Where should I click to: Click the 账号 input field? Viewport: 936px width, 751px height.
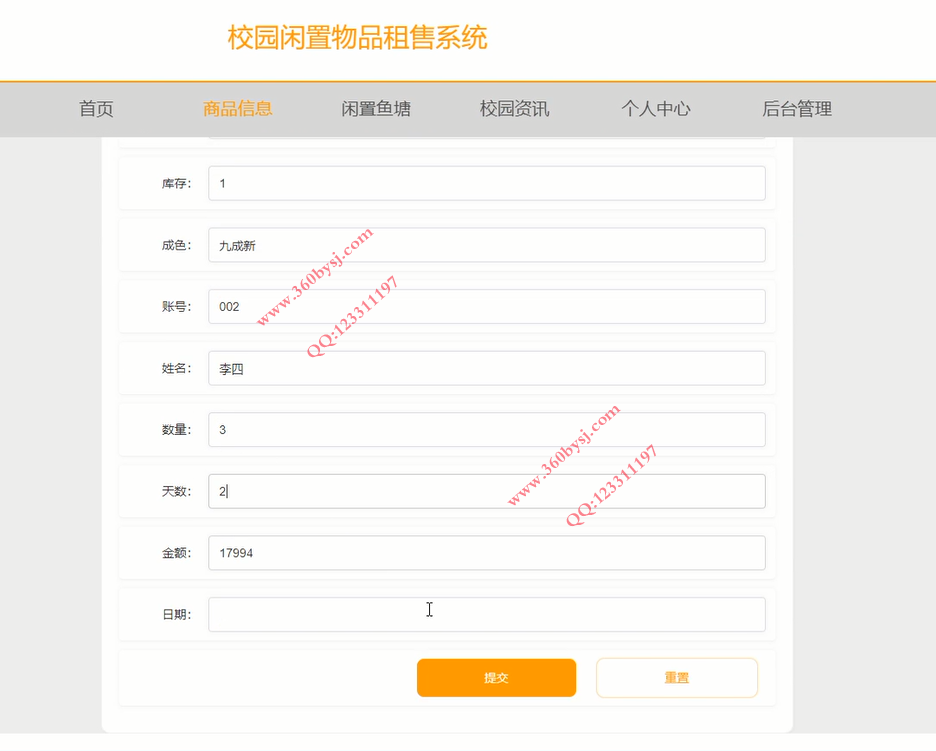point(487,307)
